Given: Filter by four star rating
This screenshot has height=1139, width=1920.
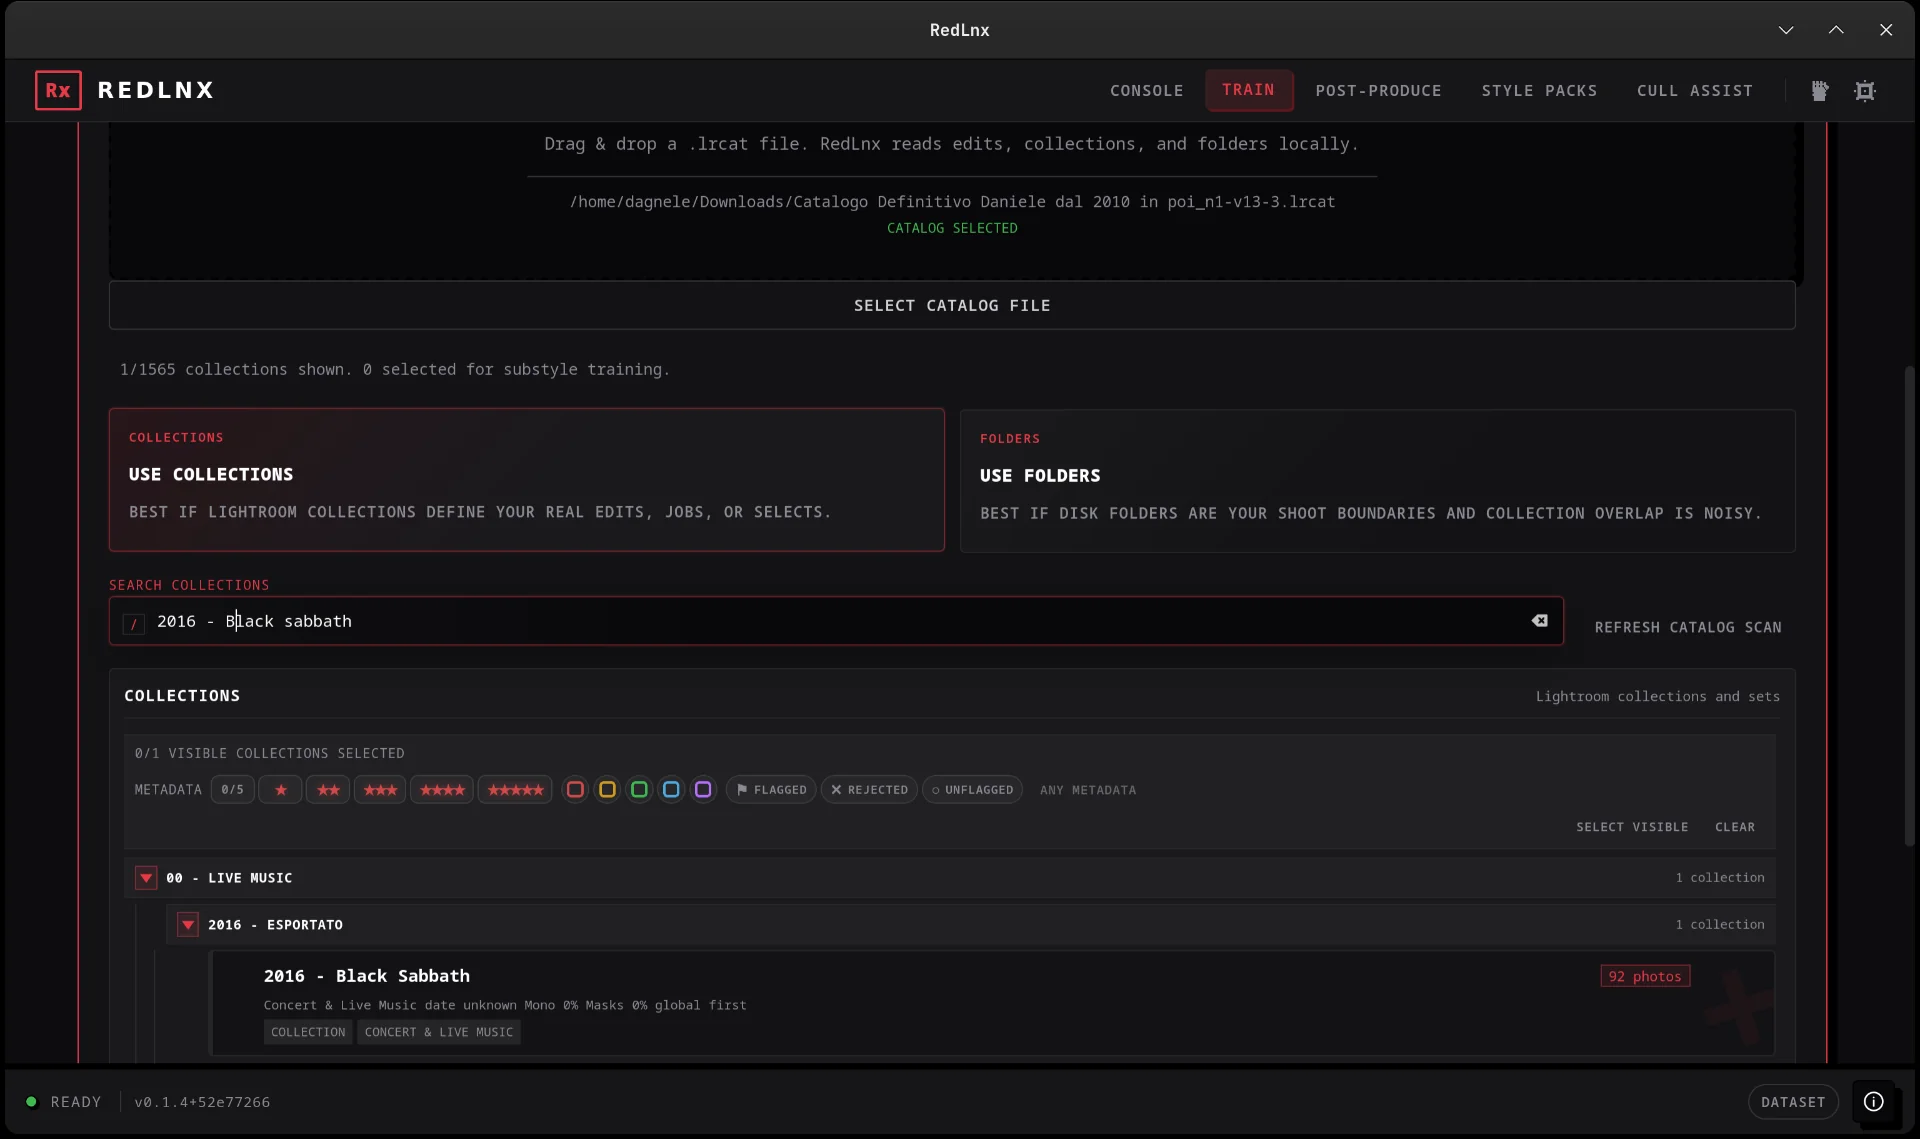Looking at the screenshot, I should [442, 790].
